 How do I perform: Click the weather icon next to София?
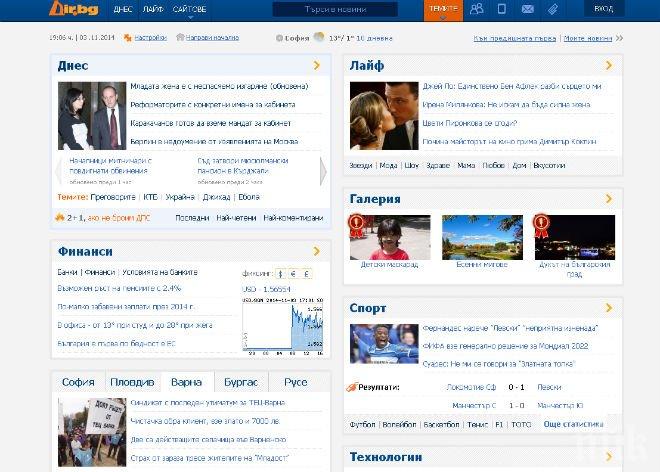319,37
